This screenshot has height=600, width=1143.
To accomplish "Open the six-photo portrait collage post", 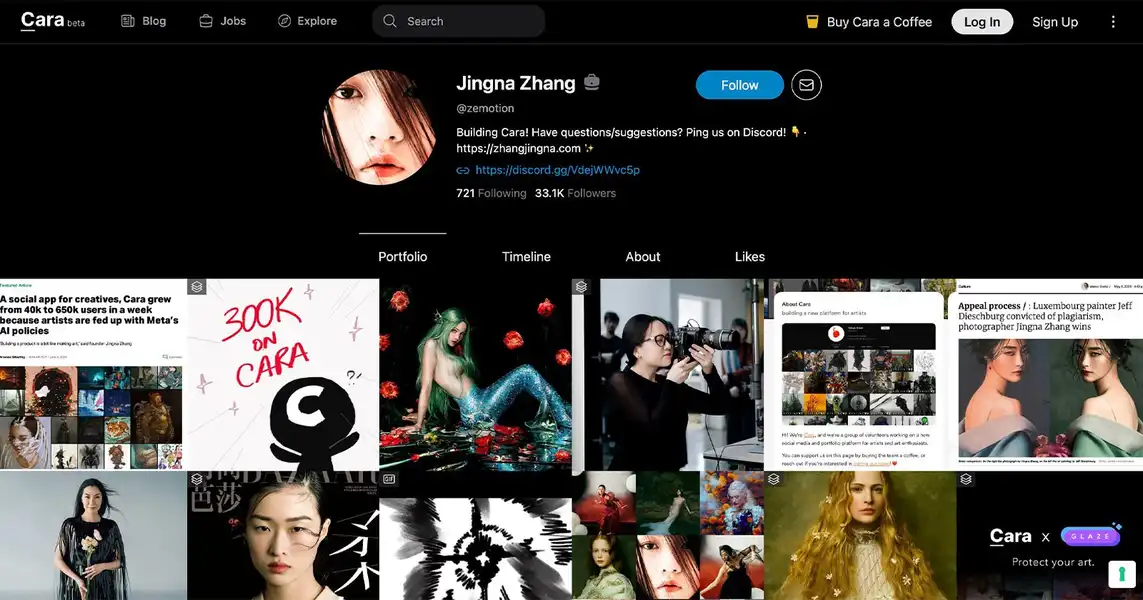I will coord(668,536).
